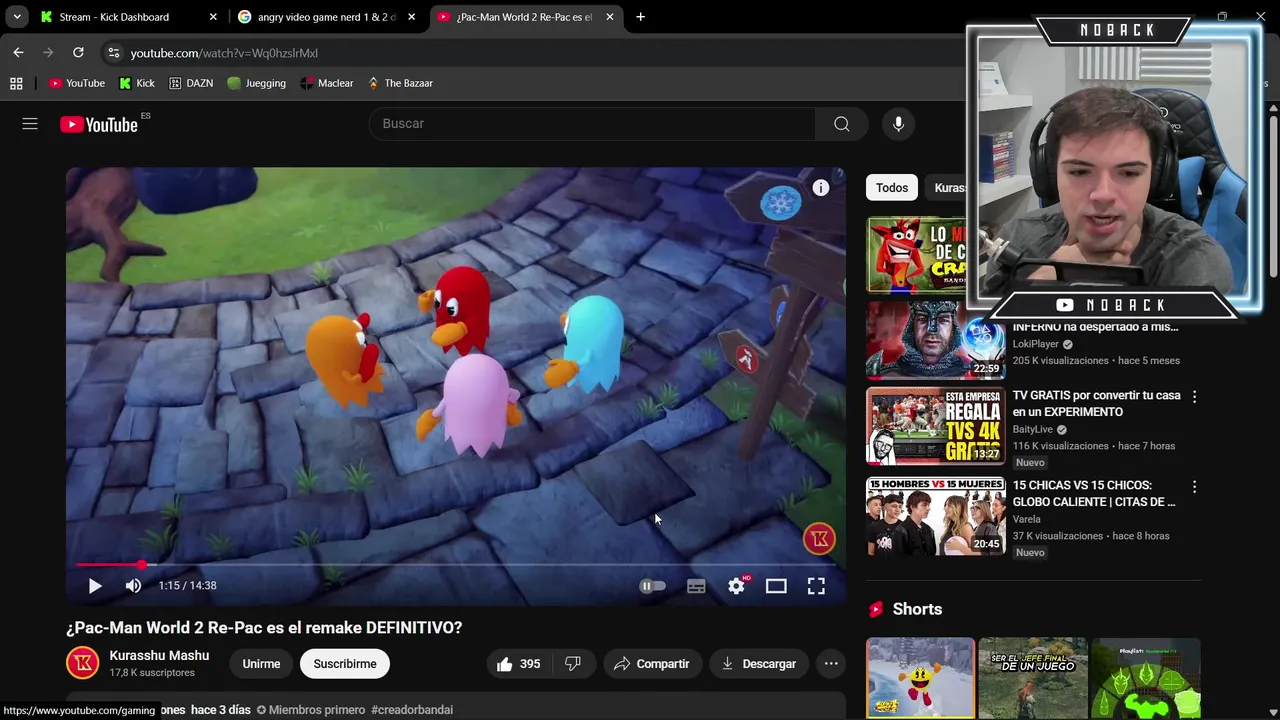The height and width of the screenshot is (720, 1280).
Task: Click the channel watermark in video corner
Action: 819,539
